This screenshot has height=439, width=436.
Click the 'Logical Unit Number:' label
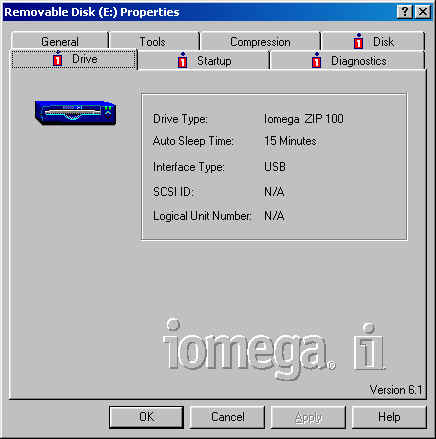tap(202, 216)
